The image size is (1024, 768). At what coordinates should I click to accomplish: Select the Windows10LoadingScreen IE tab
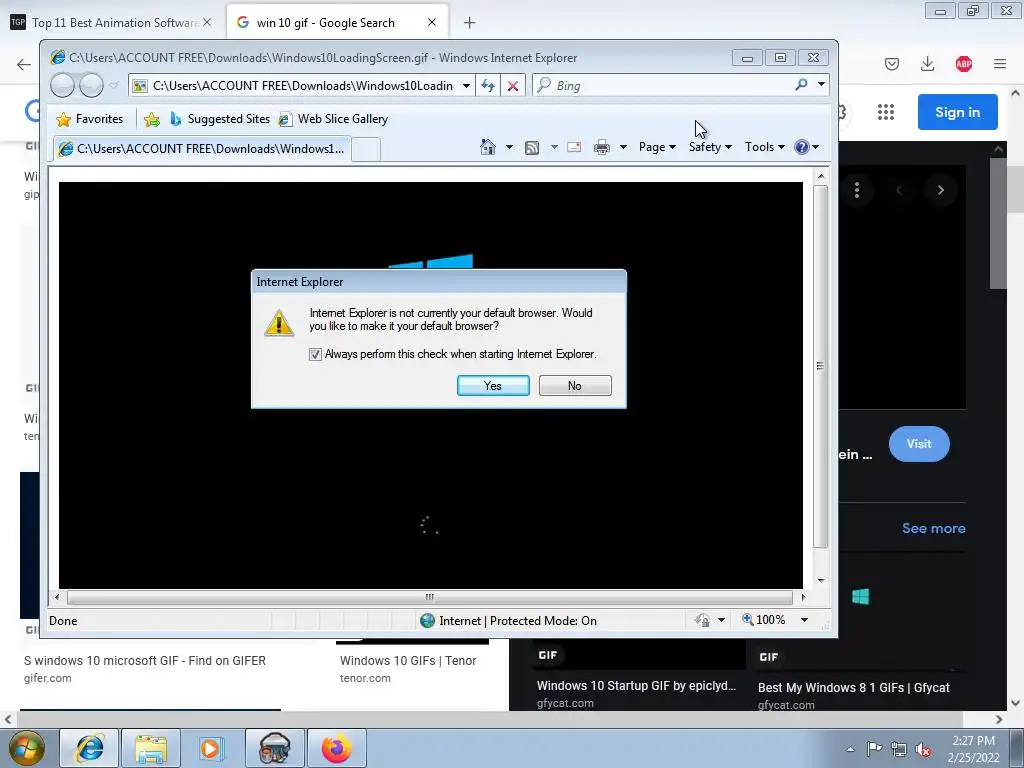point(202,149)
